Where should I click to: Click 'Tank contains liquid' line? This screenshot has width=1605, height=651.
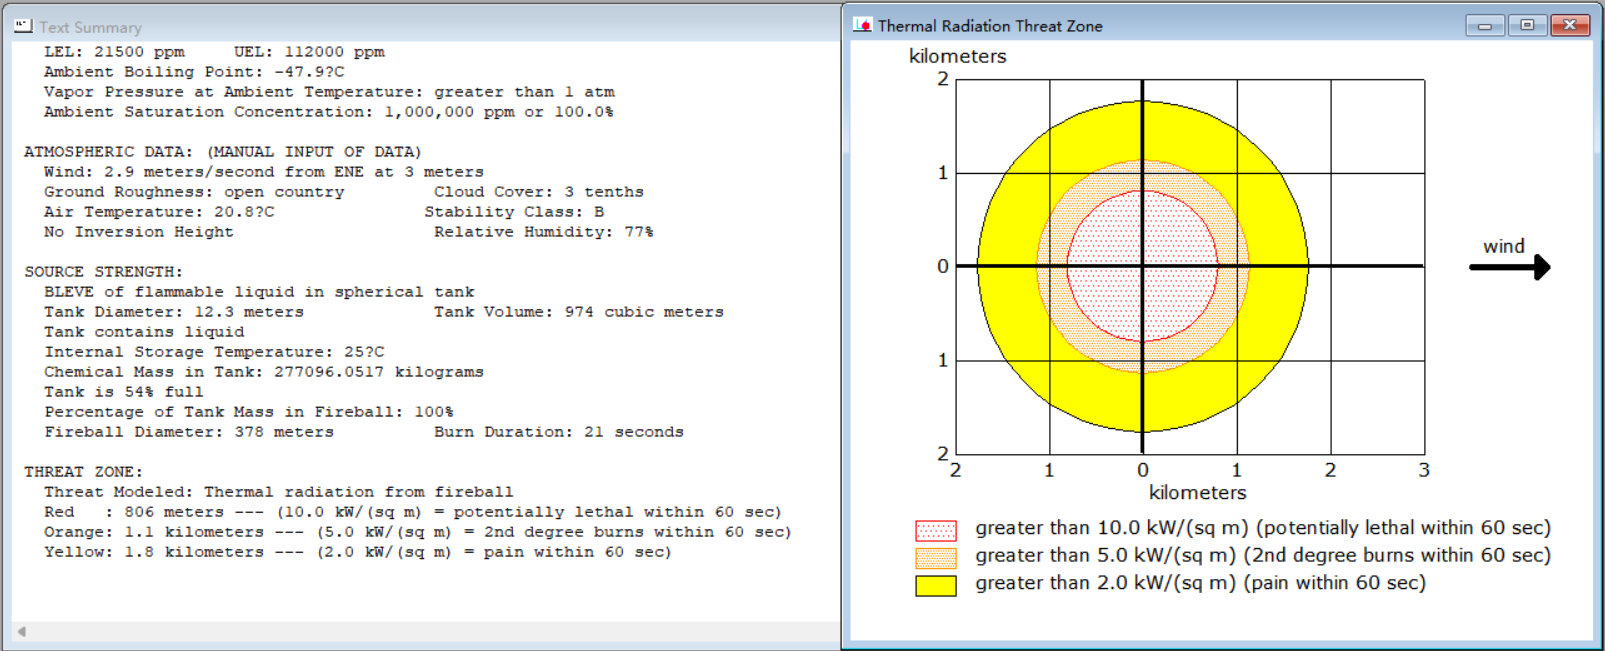[x=144, y=332]
